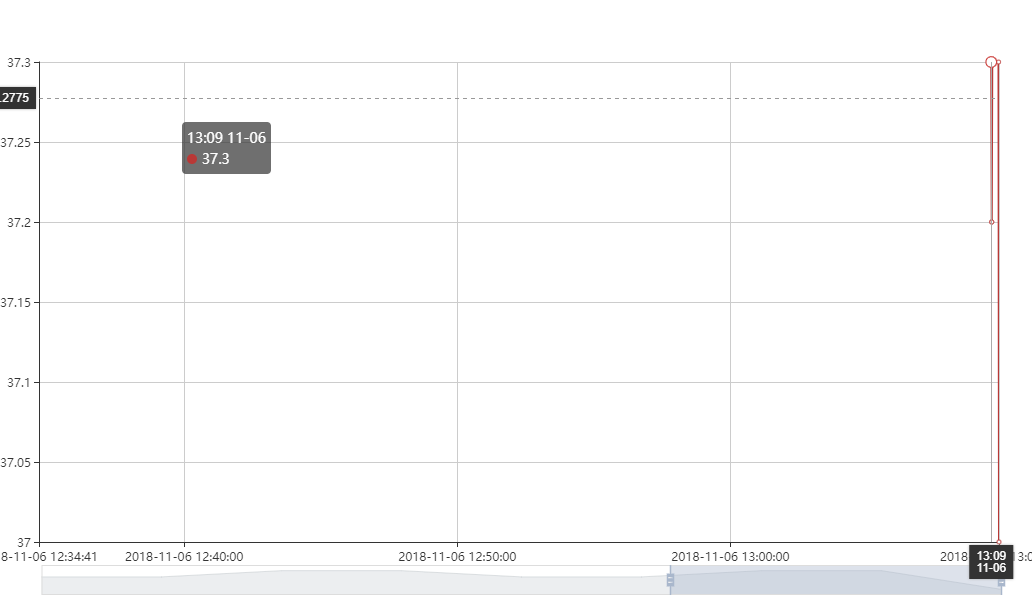Click the unselected gray part of the zoom slider
This screenshot has height=612, width=1032.
[355, 580]
